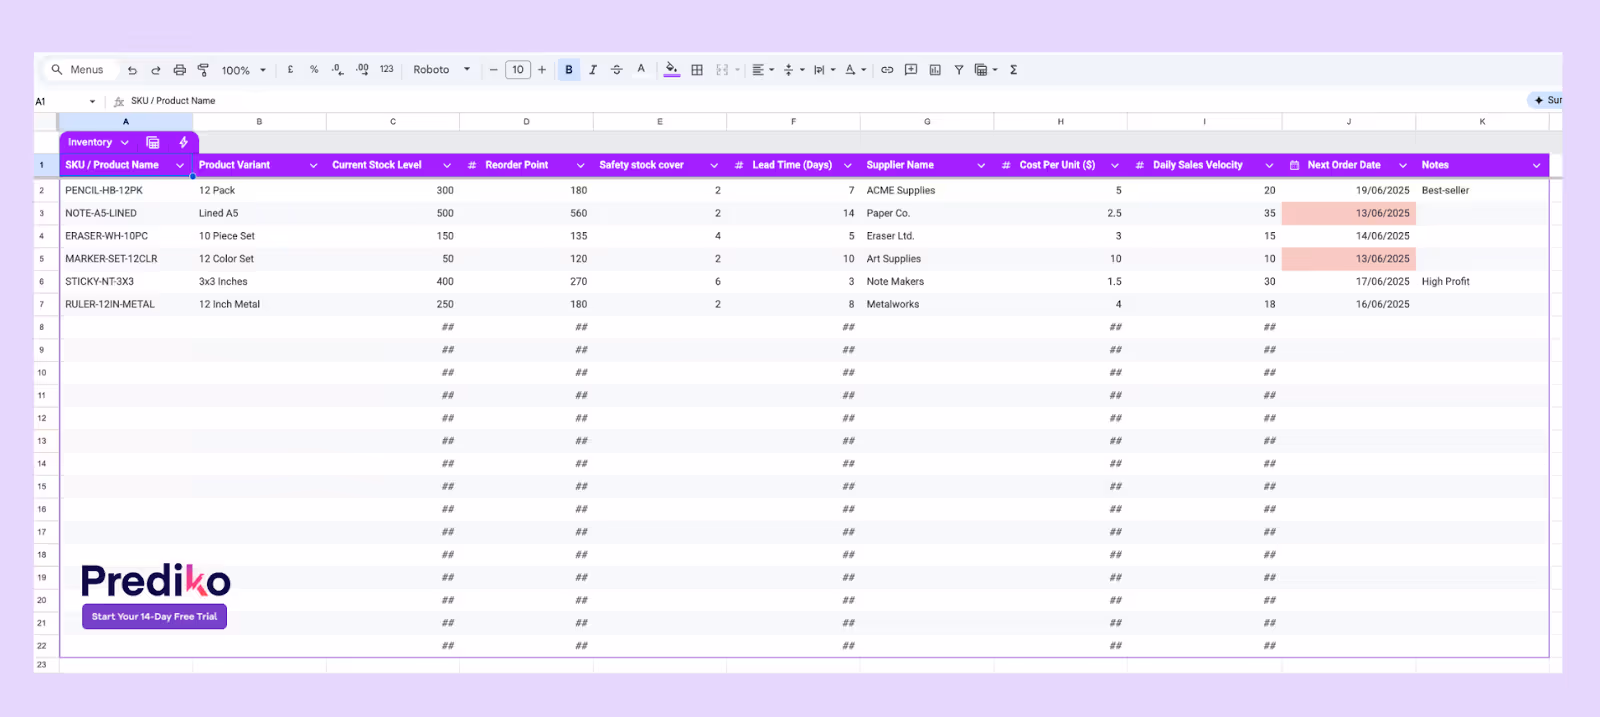Viewport: 1600px width, 717px height.
Task: Select the MARKER-SET-12CLR cell
Action: pos(126,259)
